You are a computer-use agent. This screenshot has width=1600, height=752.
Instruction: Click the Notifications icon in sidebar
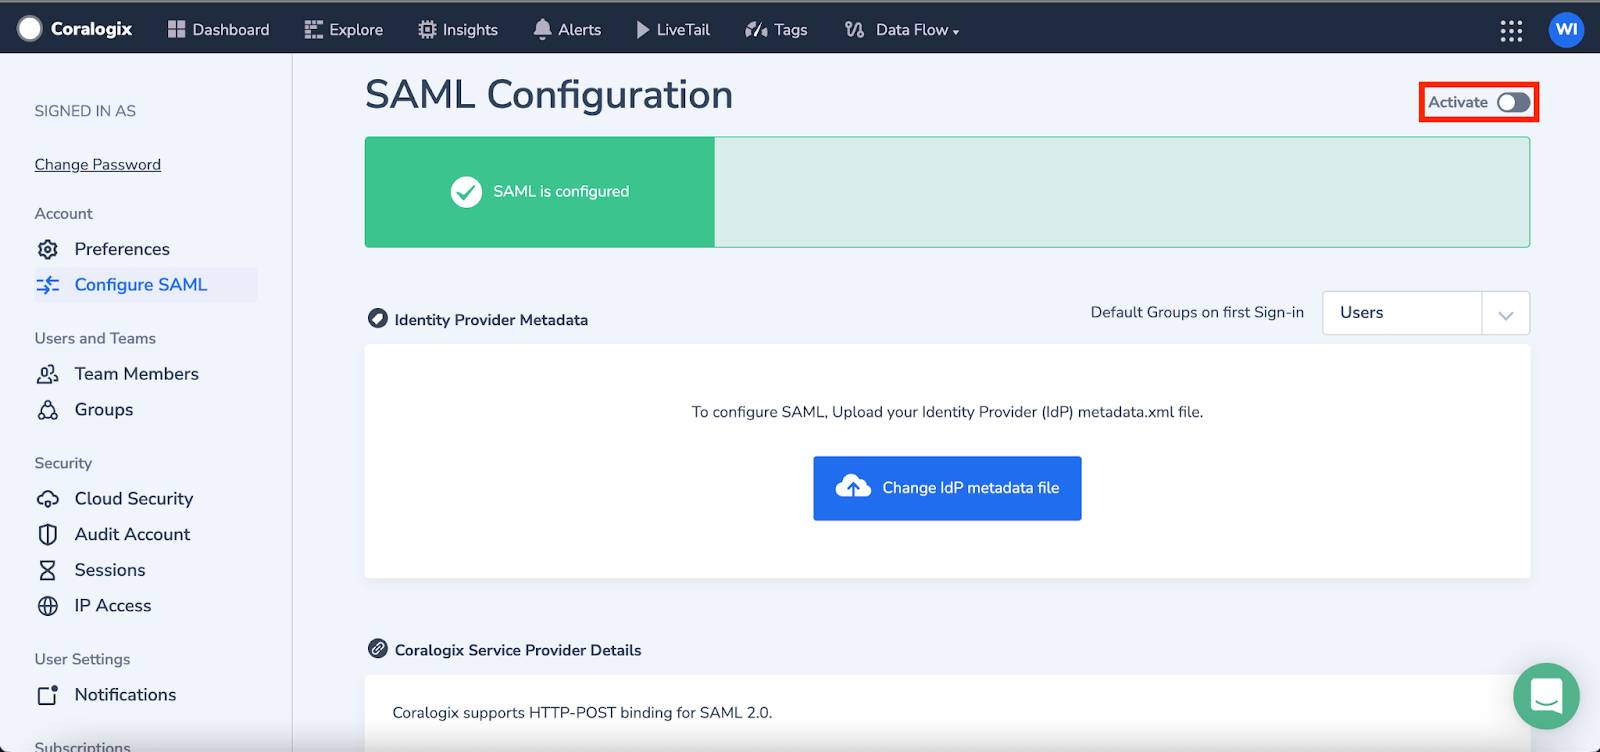[x=47, y=695]
